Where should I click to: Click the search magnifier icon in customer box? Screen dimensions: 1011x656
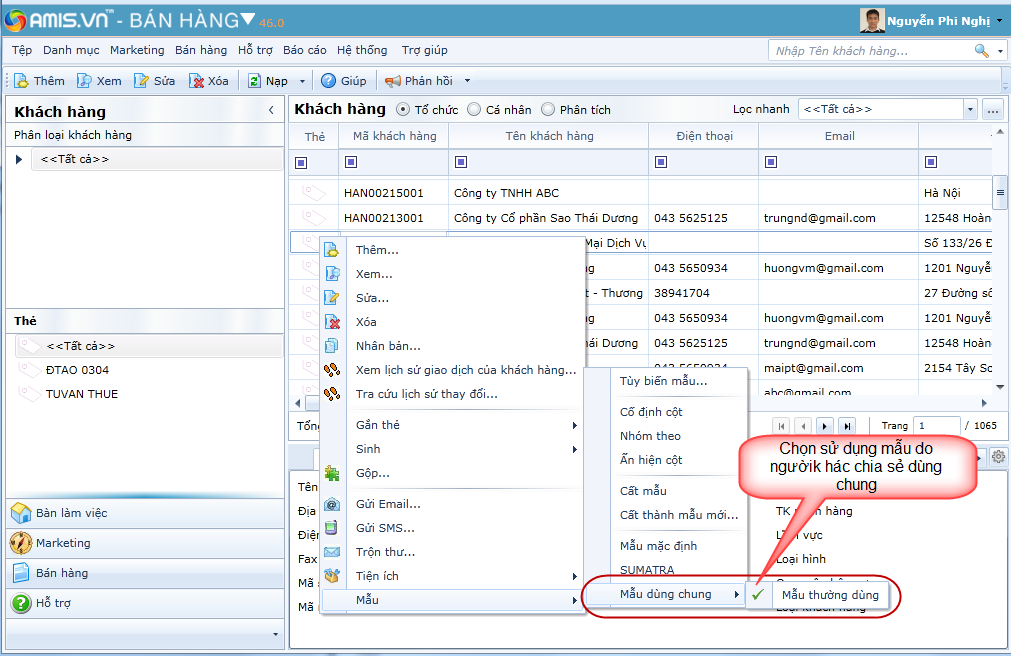point(981,51)
